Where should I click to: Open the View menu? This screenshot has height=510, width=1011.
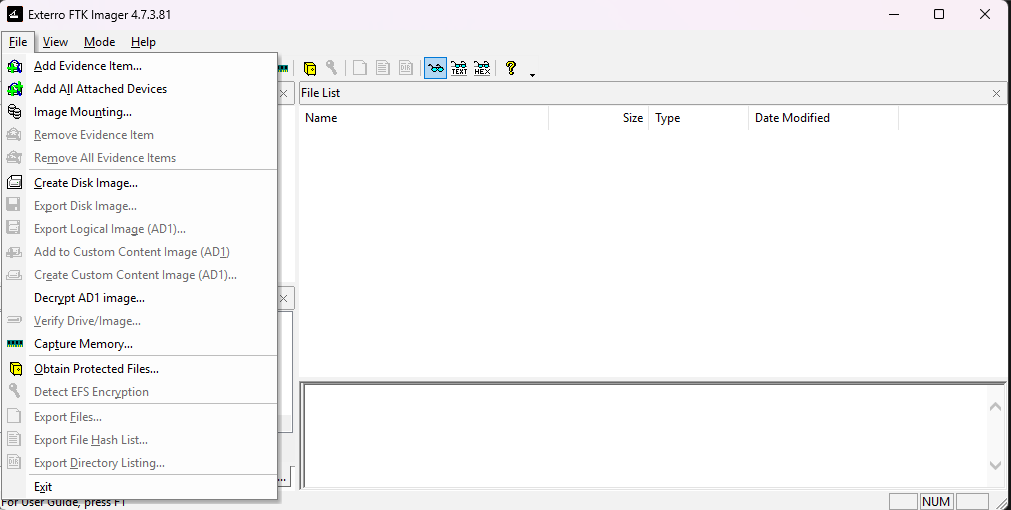55,42
